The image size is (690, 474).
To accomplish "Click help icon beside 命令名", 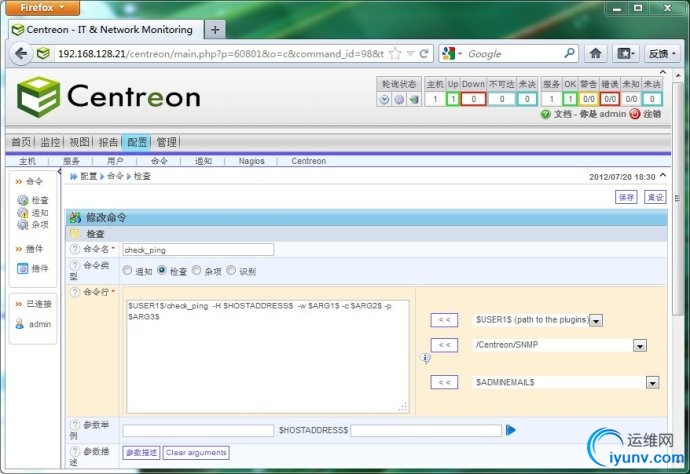I will point(75,249).
